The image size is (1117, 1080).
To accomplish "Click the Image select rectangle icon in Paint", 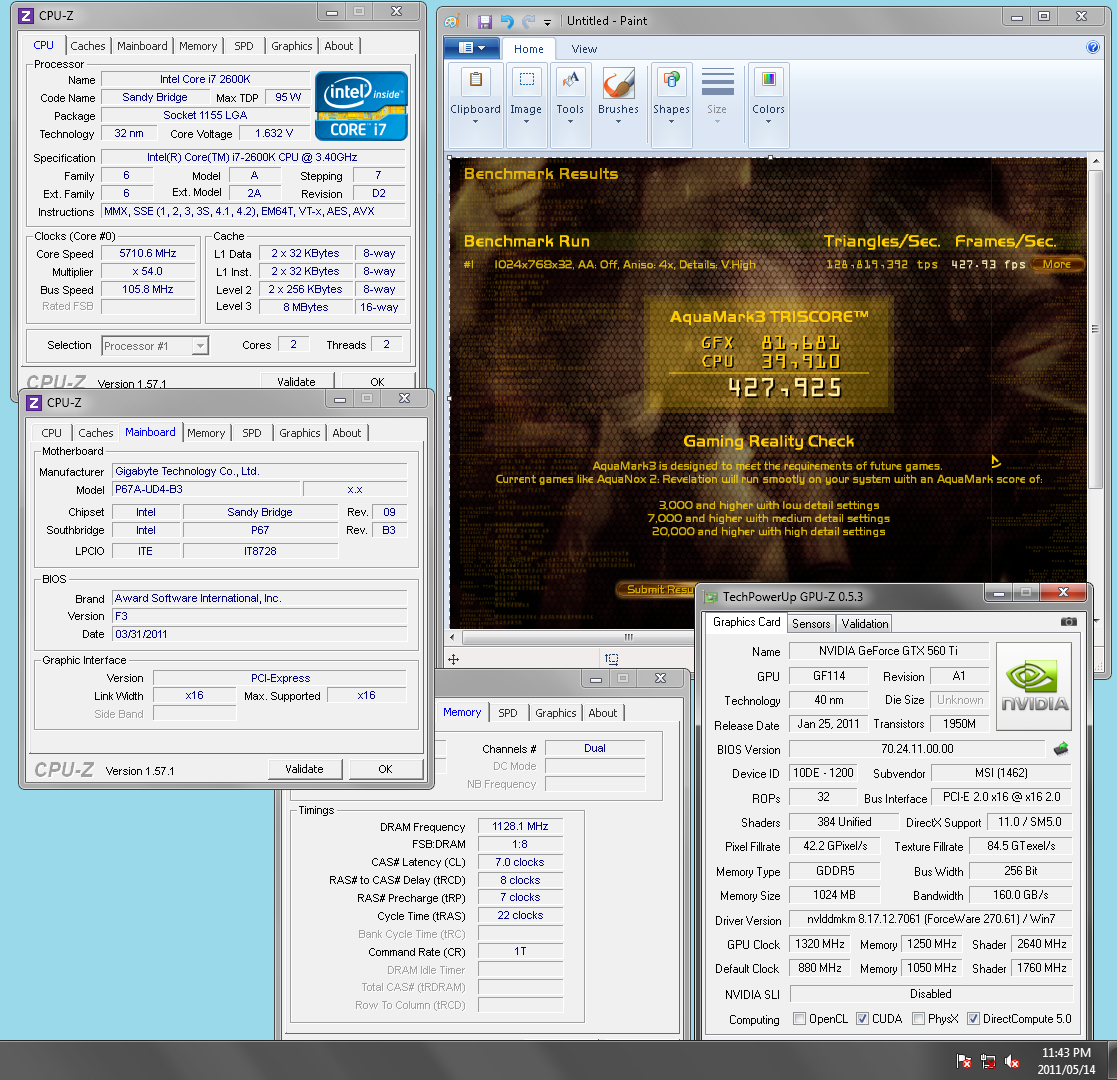I will coord(526,81).
